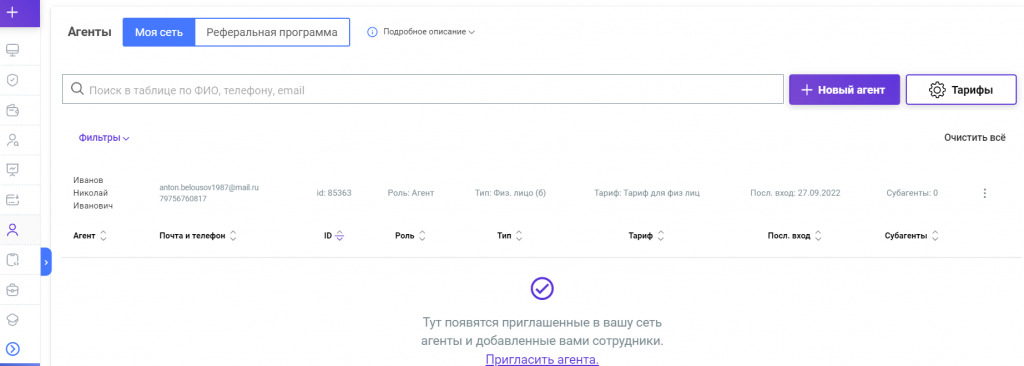Open the shield checkmark sidebar icon
The image size is (1024, 366).
coord(12,80)
